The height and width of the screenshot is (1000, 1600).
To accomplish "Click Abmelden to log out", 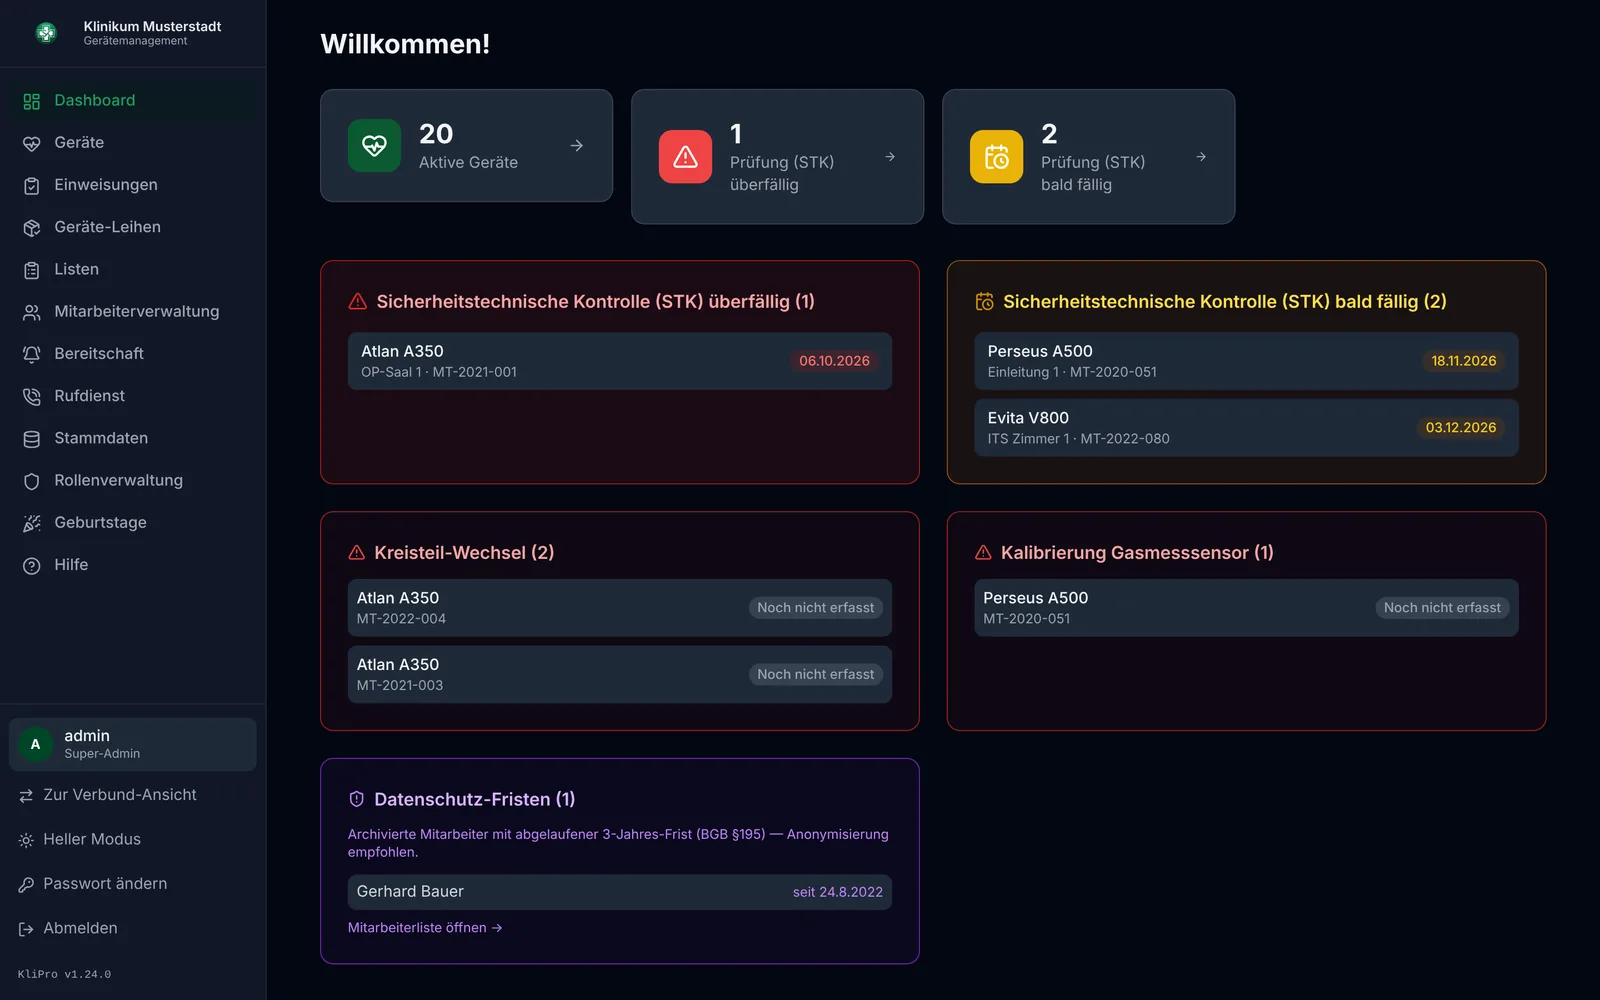I will point(133,928).
